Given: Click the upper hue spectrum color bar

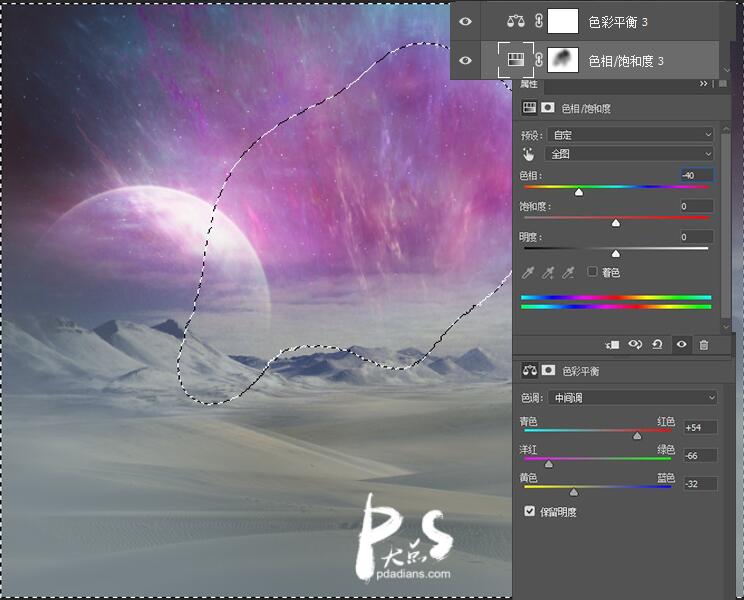Looking at the screenshot, I should [x=616, y=297].
